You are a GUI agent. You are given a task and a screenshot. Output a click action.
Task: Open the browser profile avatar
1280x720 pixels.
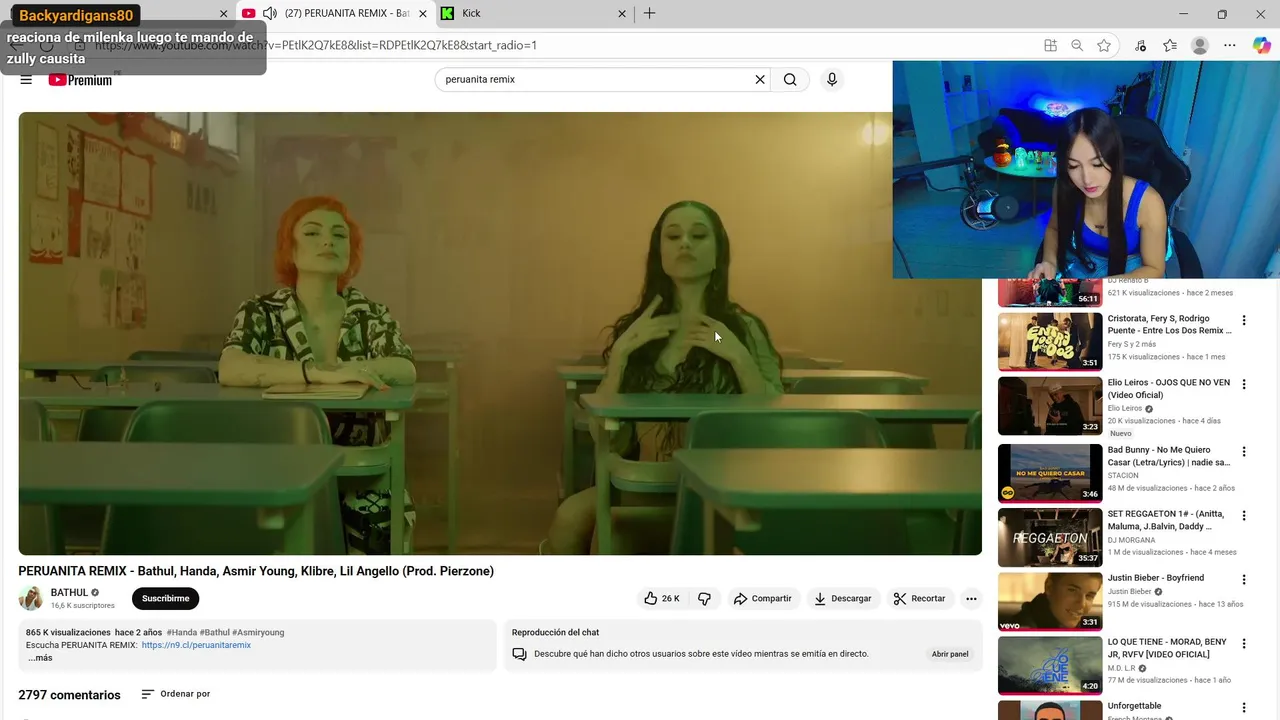pos(1200,45)
